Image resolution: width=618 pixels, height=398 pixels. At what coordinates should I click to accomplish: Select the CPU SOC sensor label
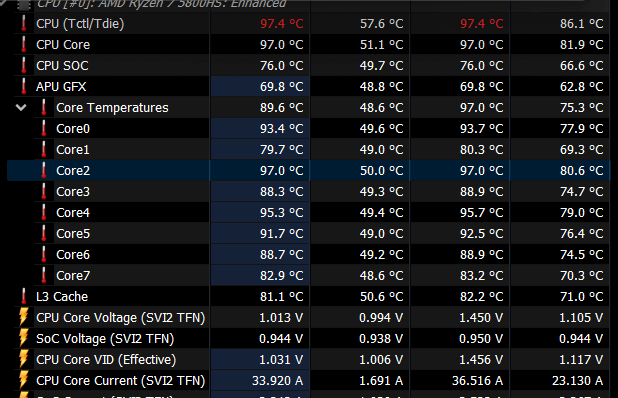(x=62, y=65)
